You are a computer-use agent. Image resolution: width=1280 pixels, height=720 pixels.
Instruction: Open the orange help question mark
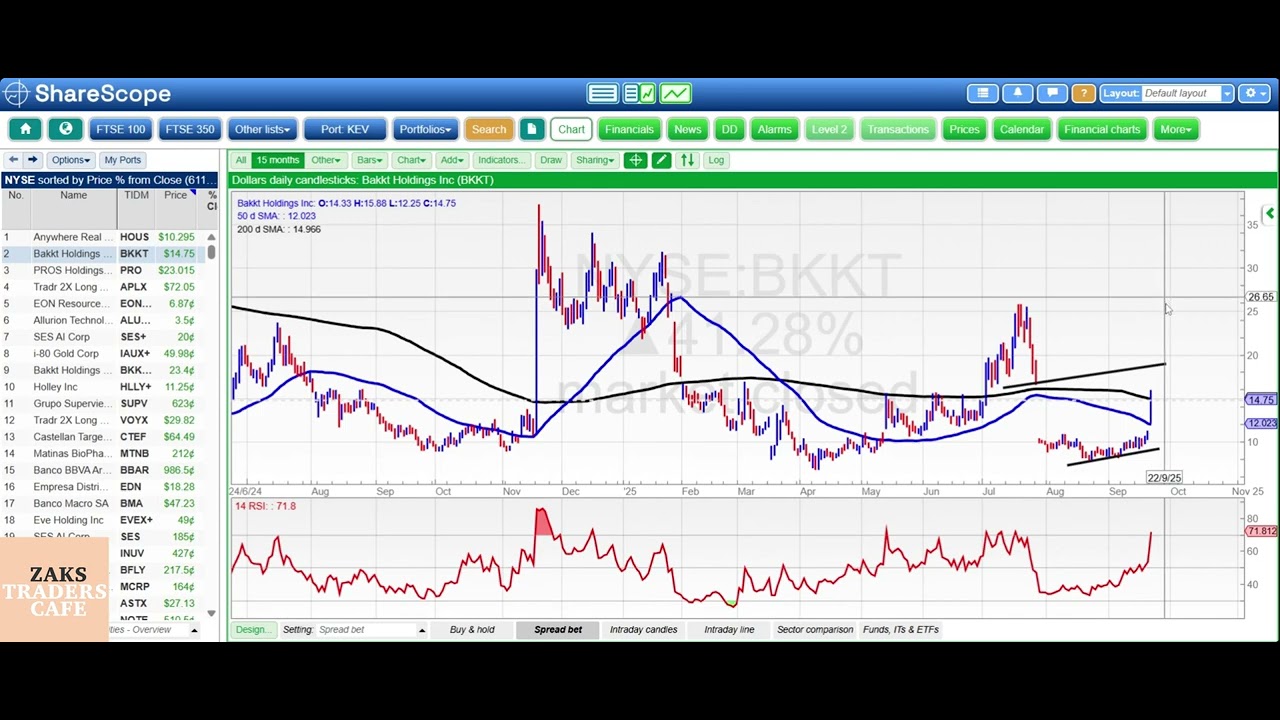pyautogui.click(x=1083, y=93)
